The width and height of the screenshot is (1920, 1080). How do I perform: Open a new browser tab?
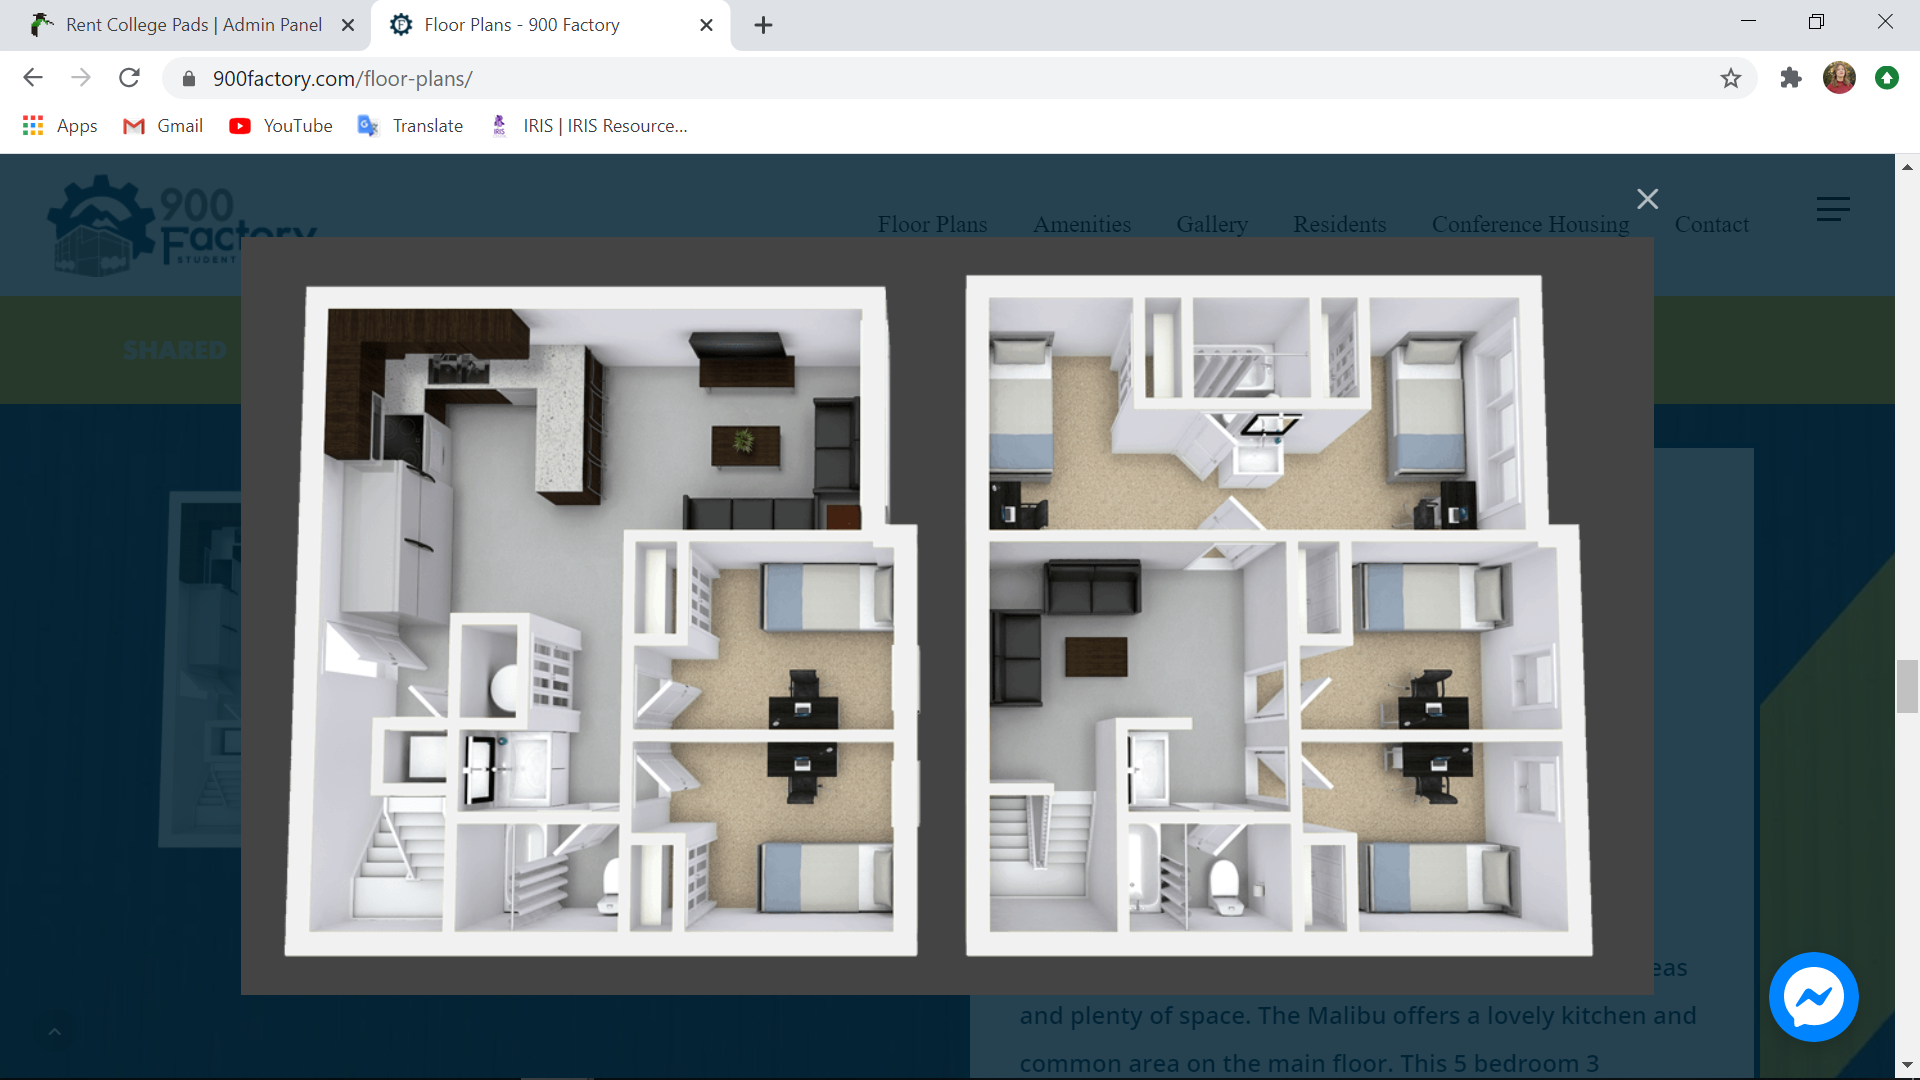pyautogui.click(x=763, y=25)
